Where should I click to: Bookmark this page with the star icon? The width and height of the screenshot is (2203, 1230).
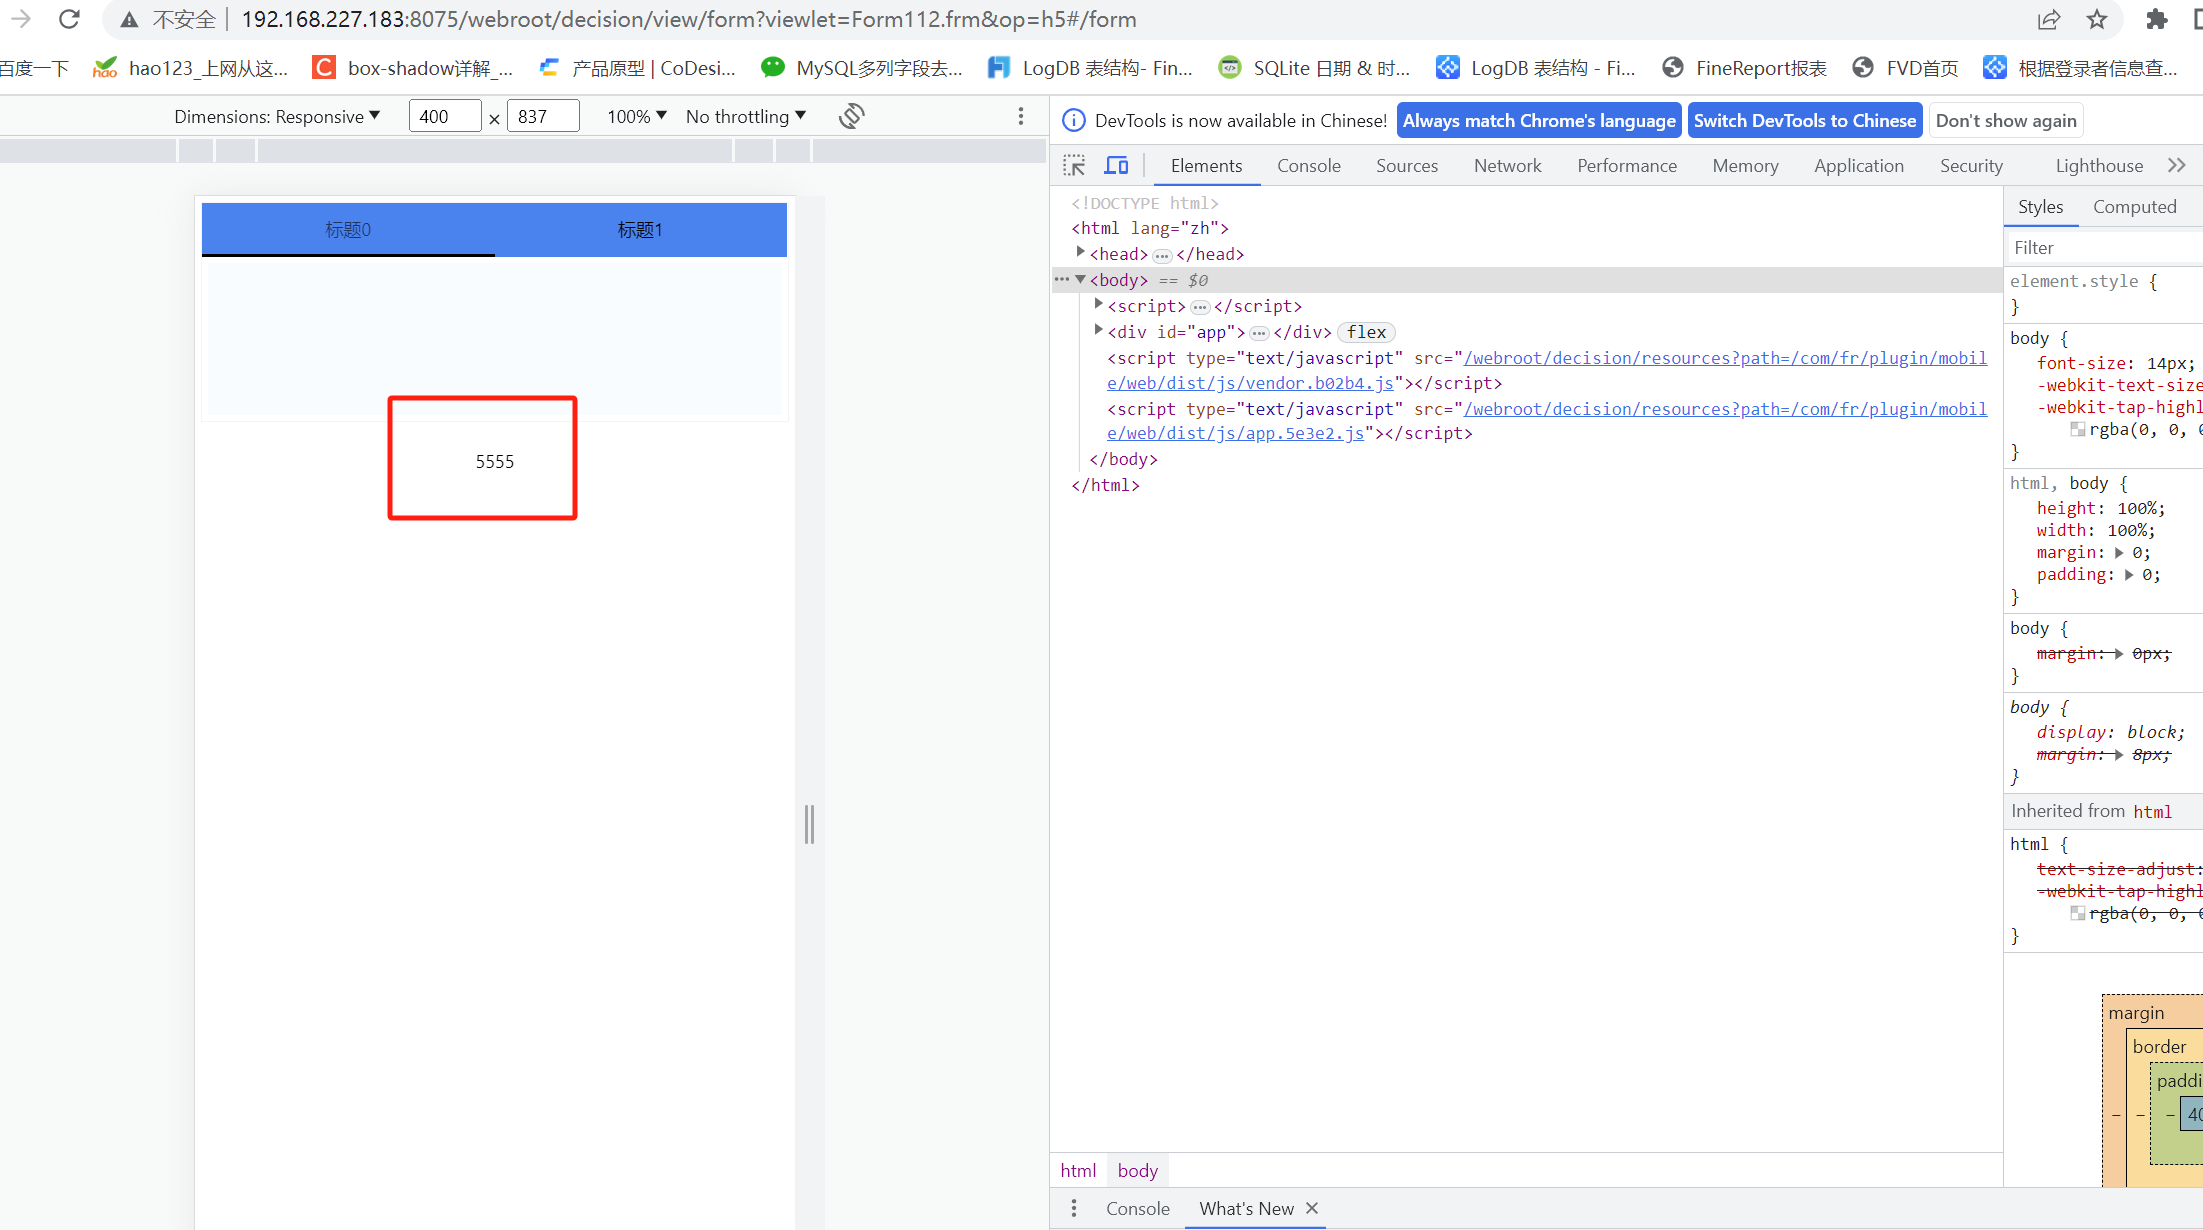(x=2097, y=19)
